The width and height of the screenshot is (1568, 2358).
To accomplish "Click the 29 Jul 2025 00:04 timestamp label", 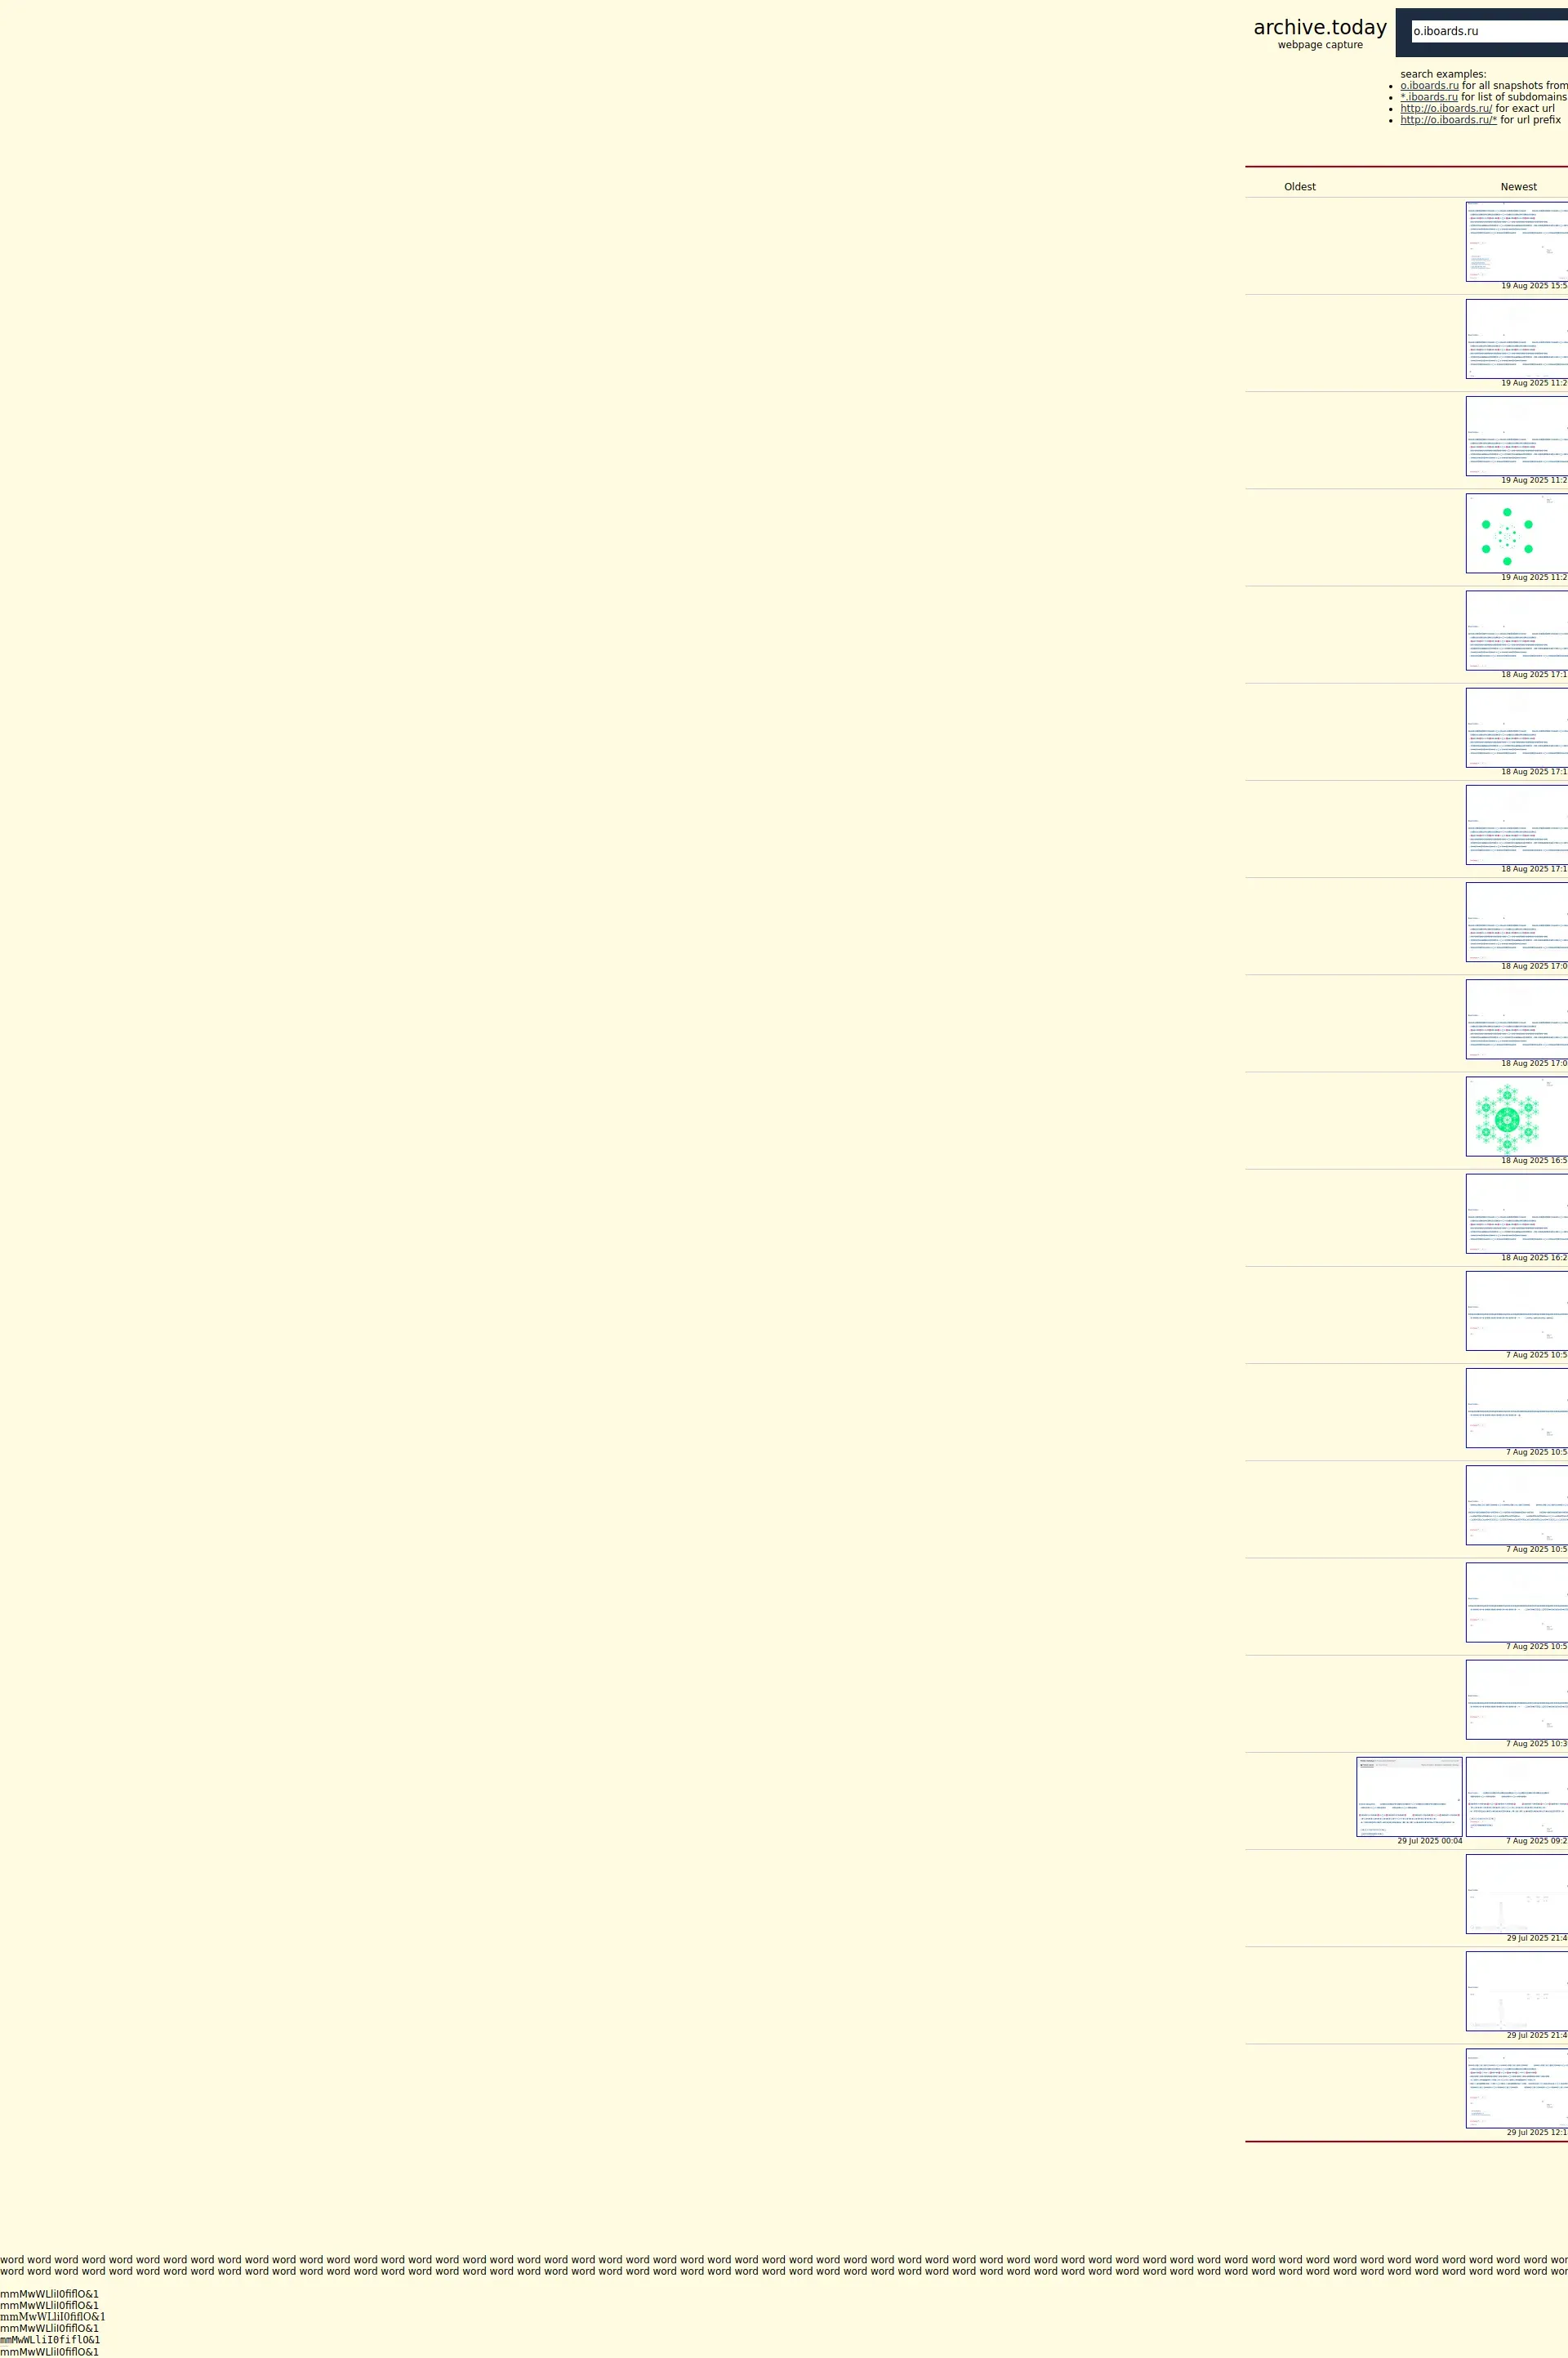I will click(x=1429, y=1841).
